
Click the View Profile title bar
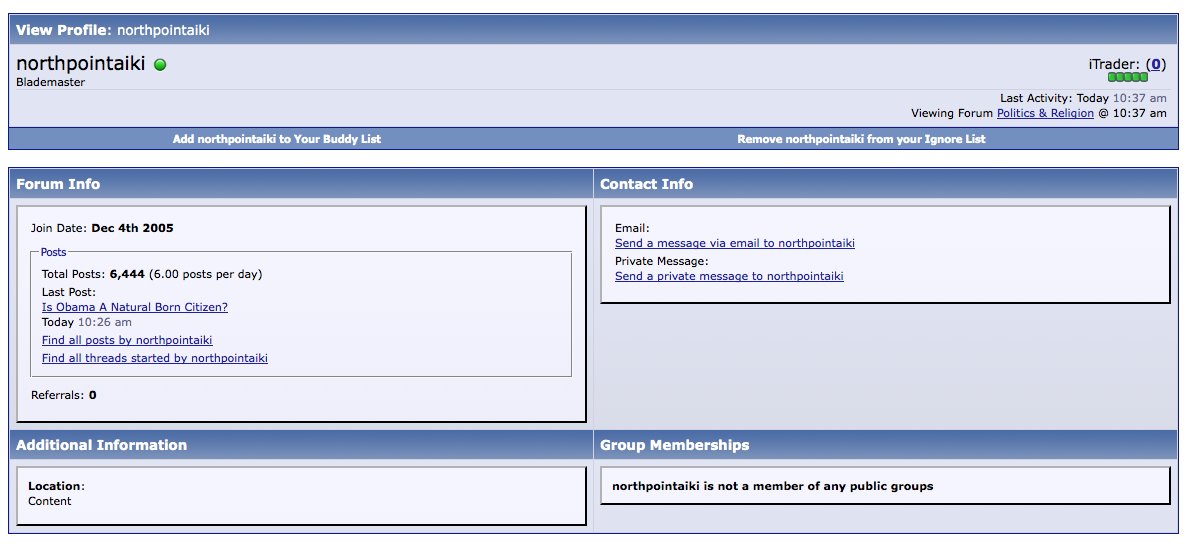[113, 30]
